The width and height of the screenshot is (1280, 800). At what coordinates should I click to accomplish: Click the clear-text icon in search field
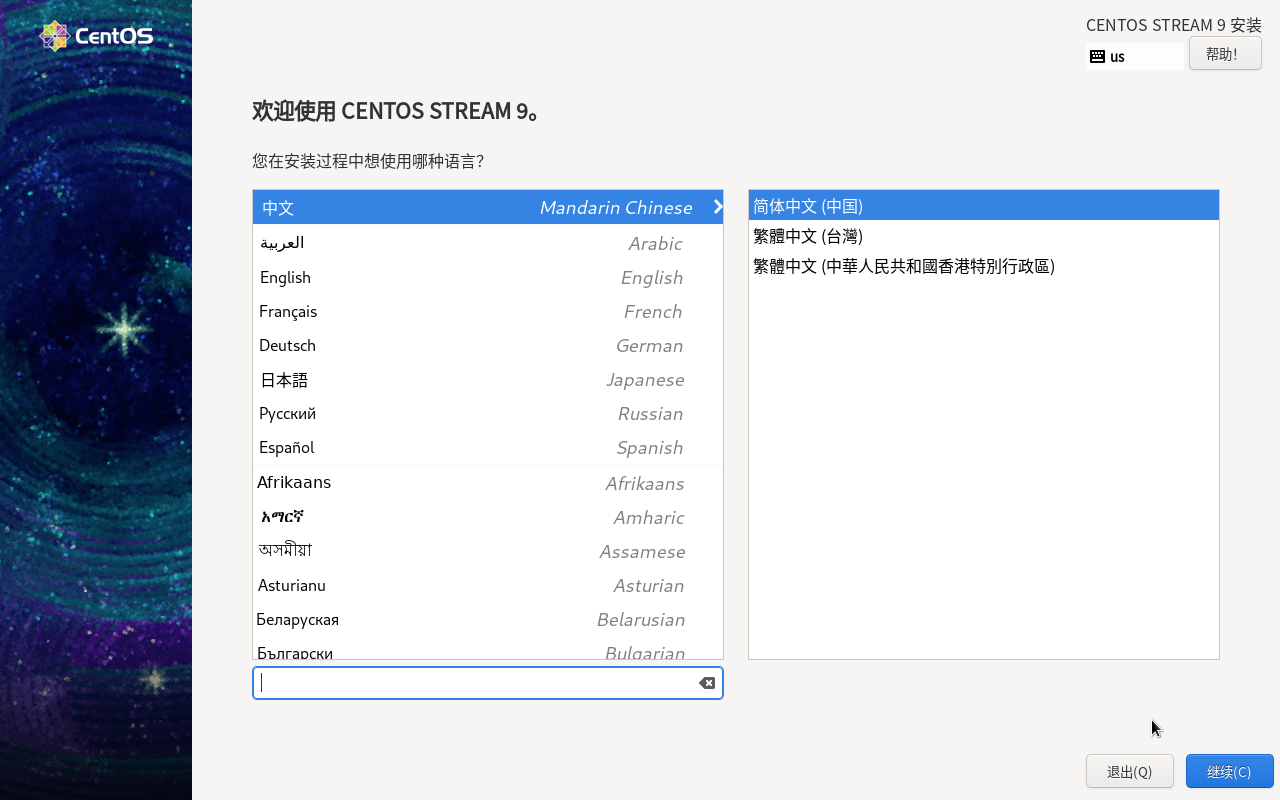pos(707,683)
